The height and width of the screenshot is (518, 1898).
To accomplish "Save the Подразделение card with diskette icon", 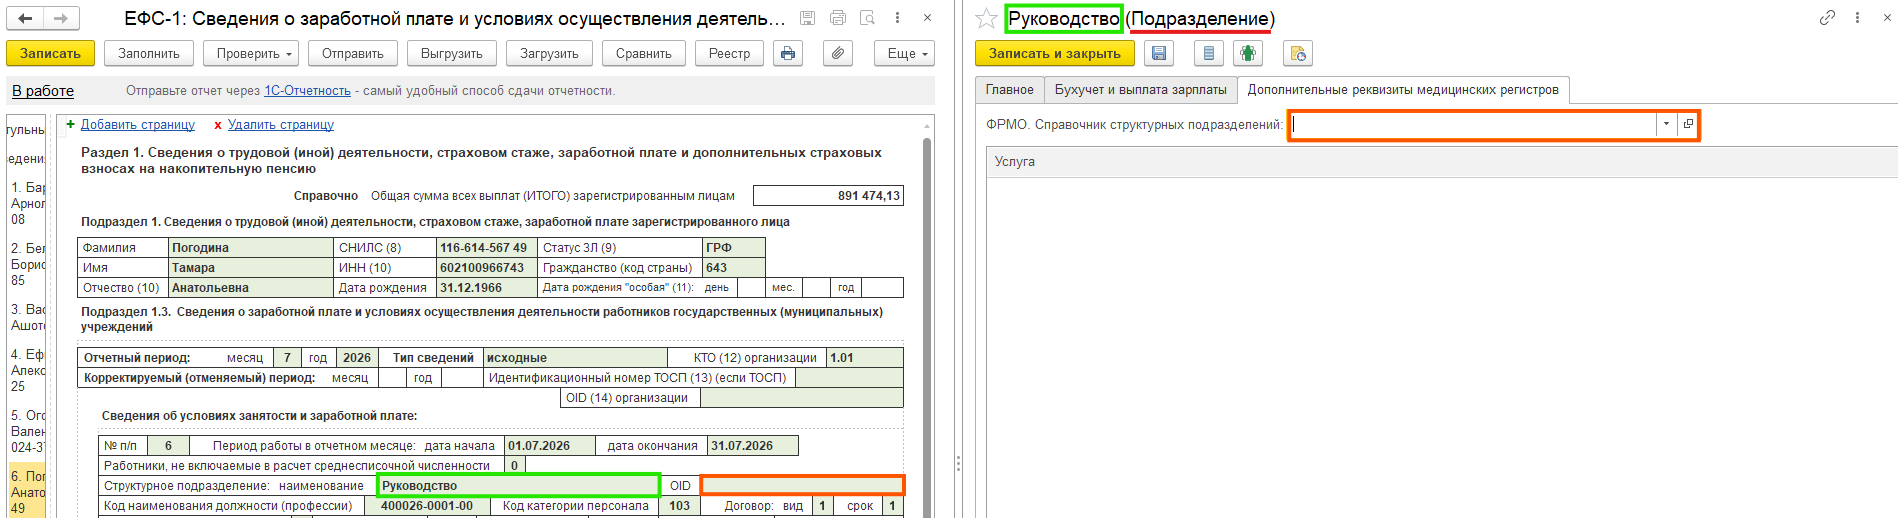I will [x=1159, y=53].
